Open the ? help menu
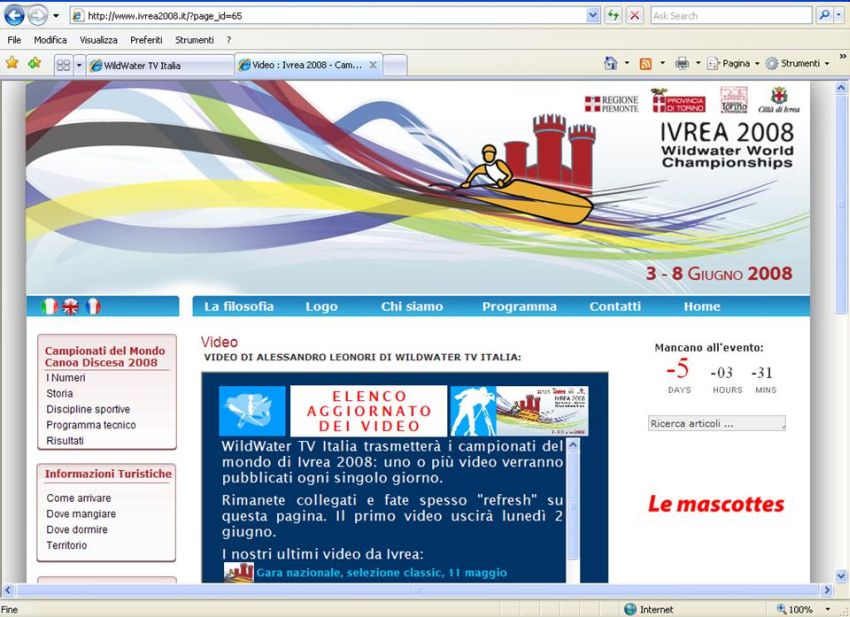This screenshot has width=850, height=617. tap(229, 40)
